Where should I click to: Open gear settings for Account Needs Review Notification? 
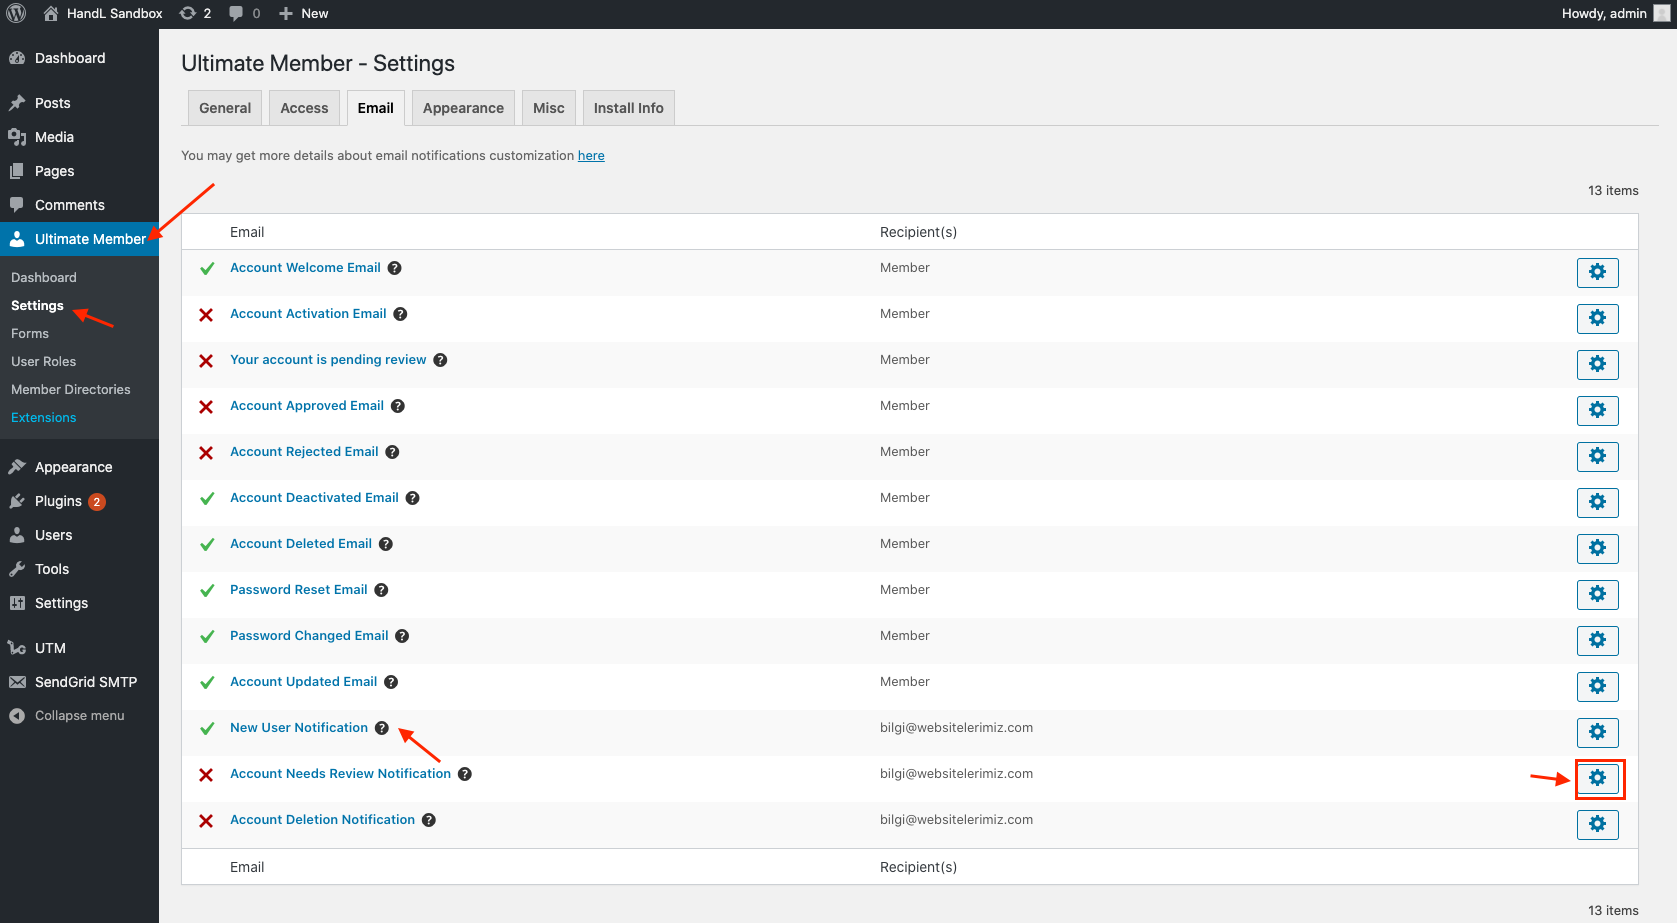point(1597,778)
